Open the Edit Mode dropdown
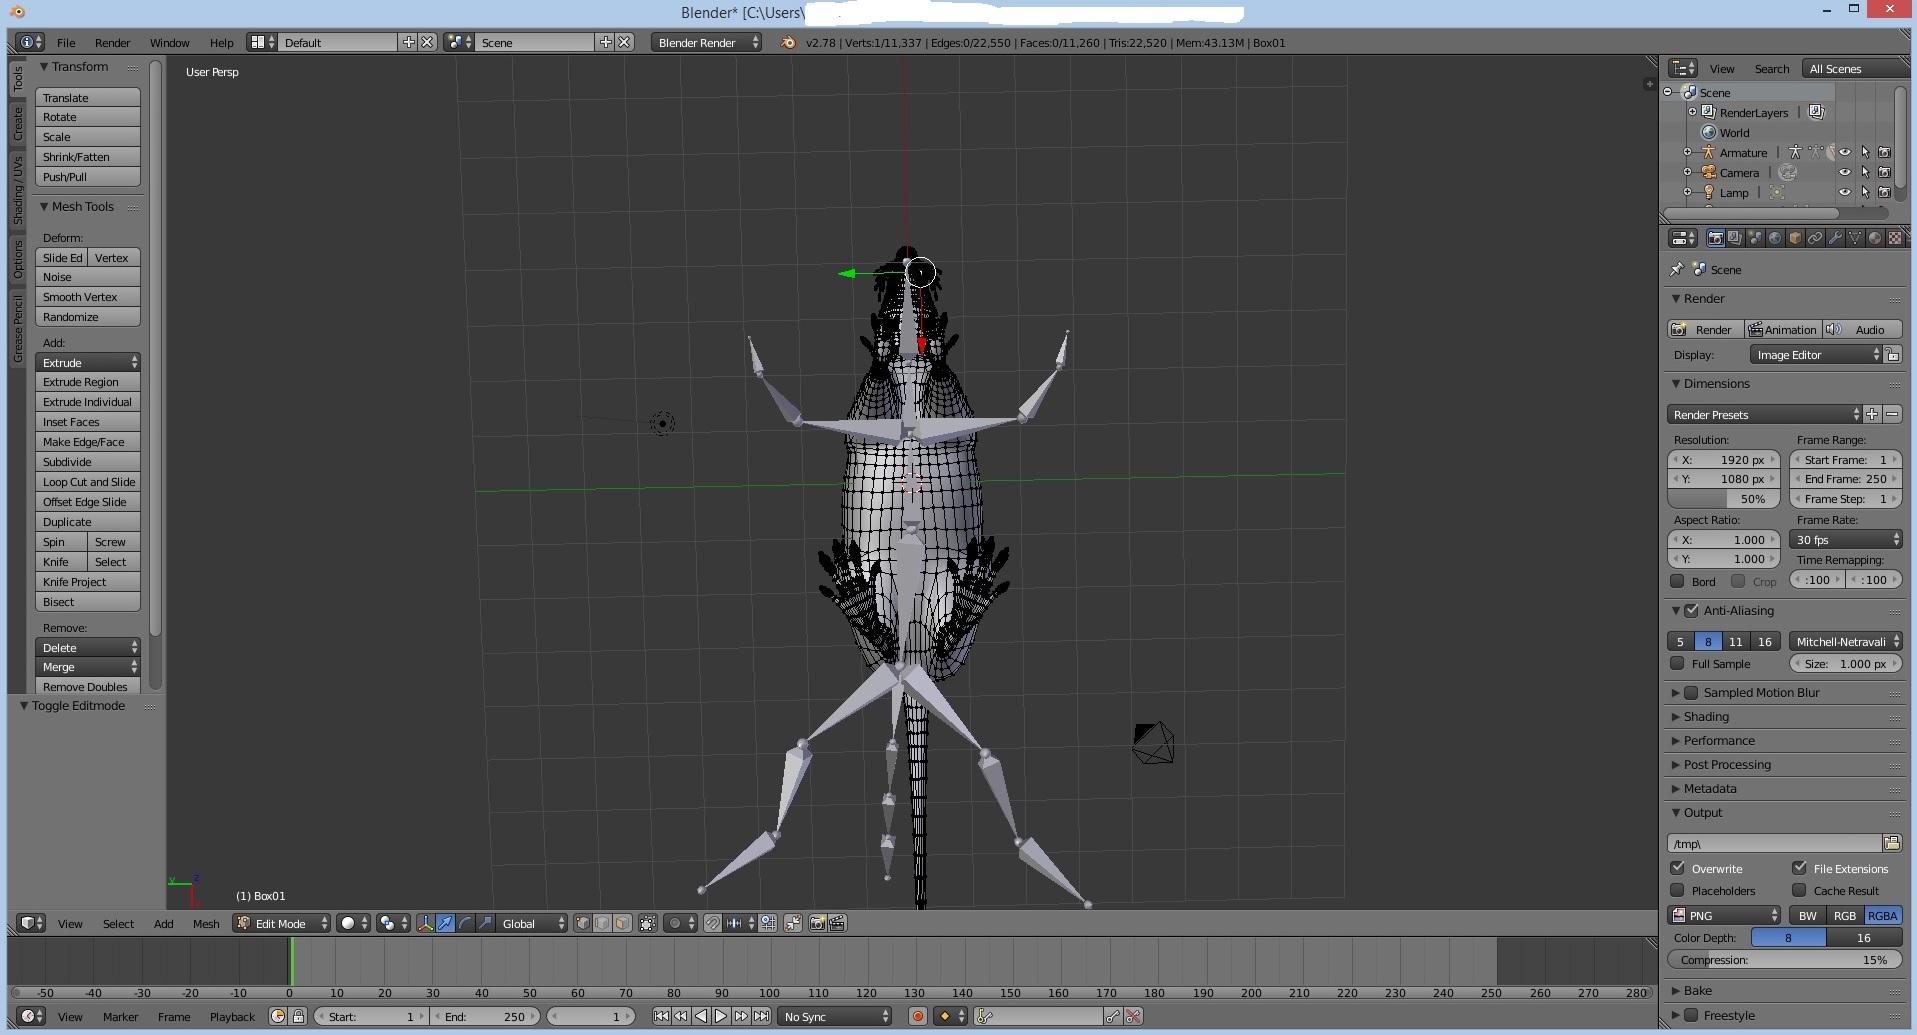 coord(281,923)
